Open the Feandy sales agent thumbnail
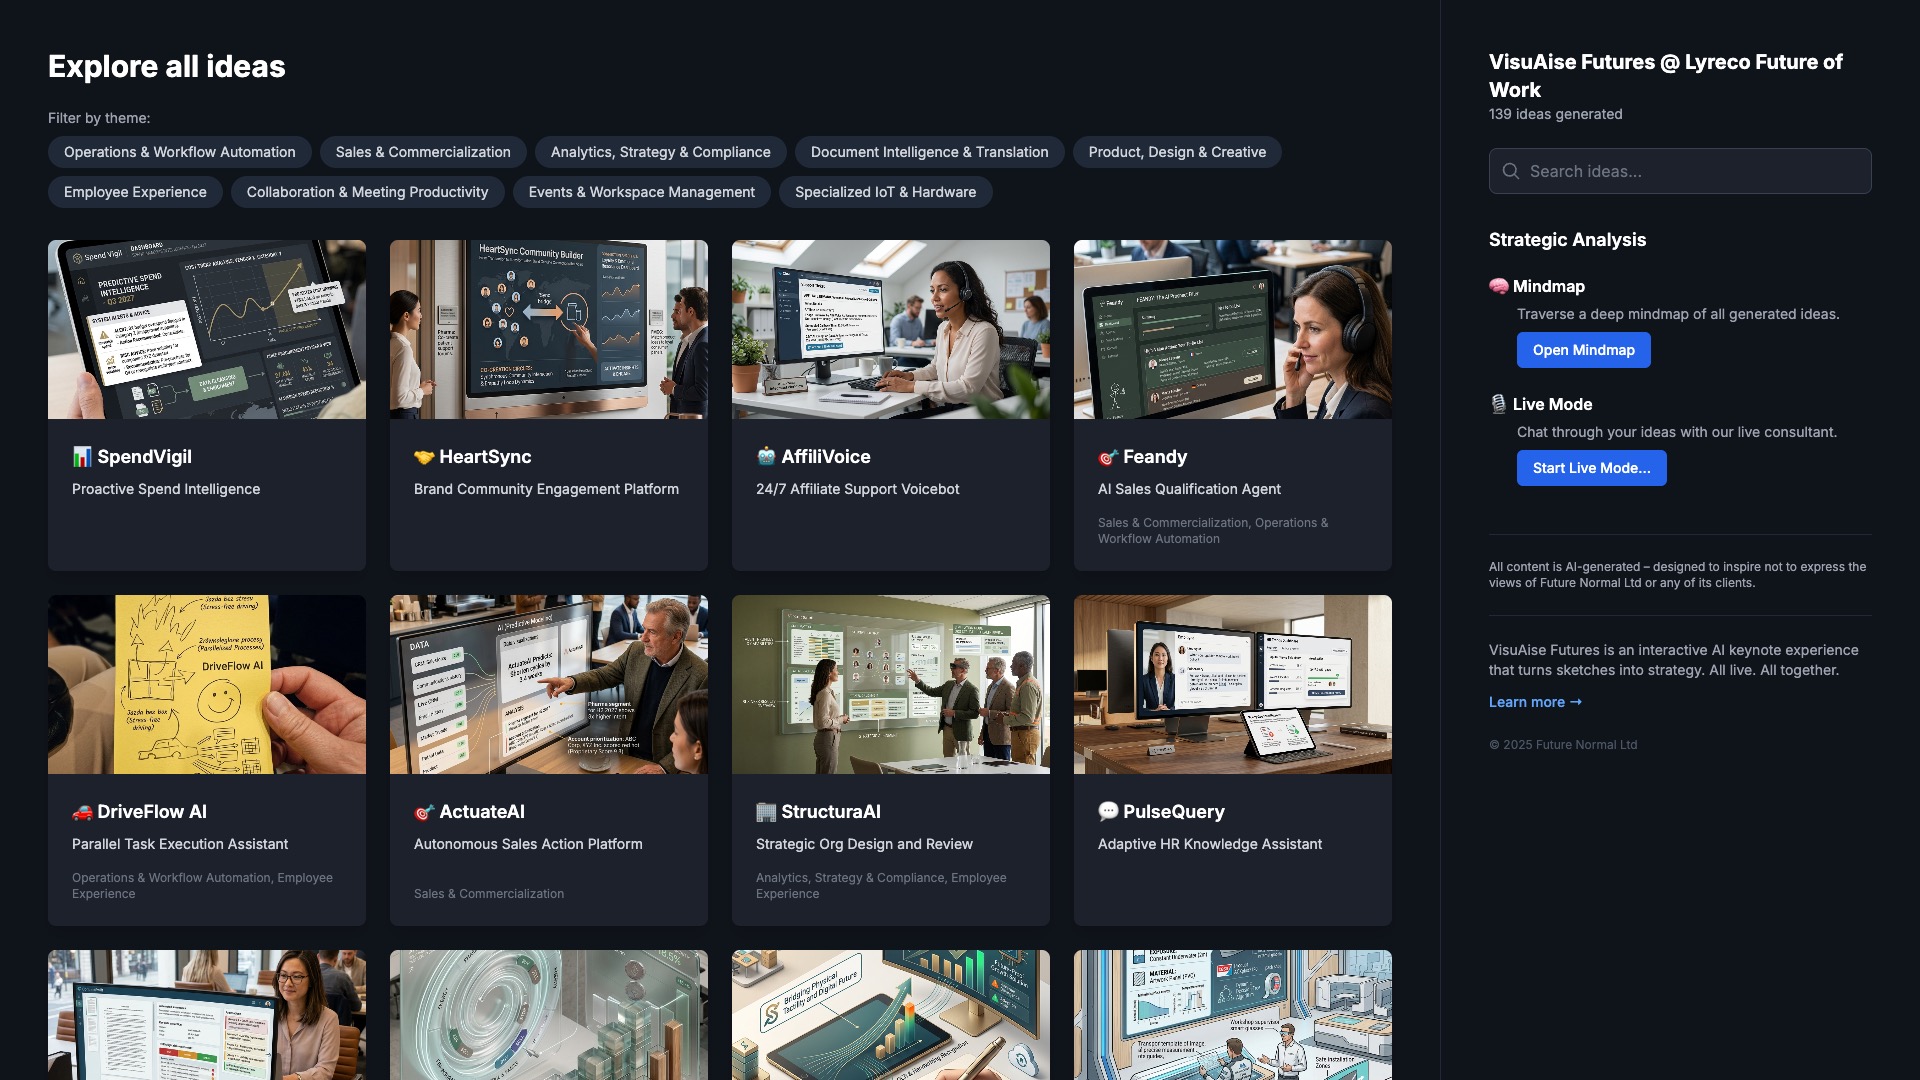This screenshot has height=1080, width=1920. [1233, 329]
